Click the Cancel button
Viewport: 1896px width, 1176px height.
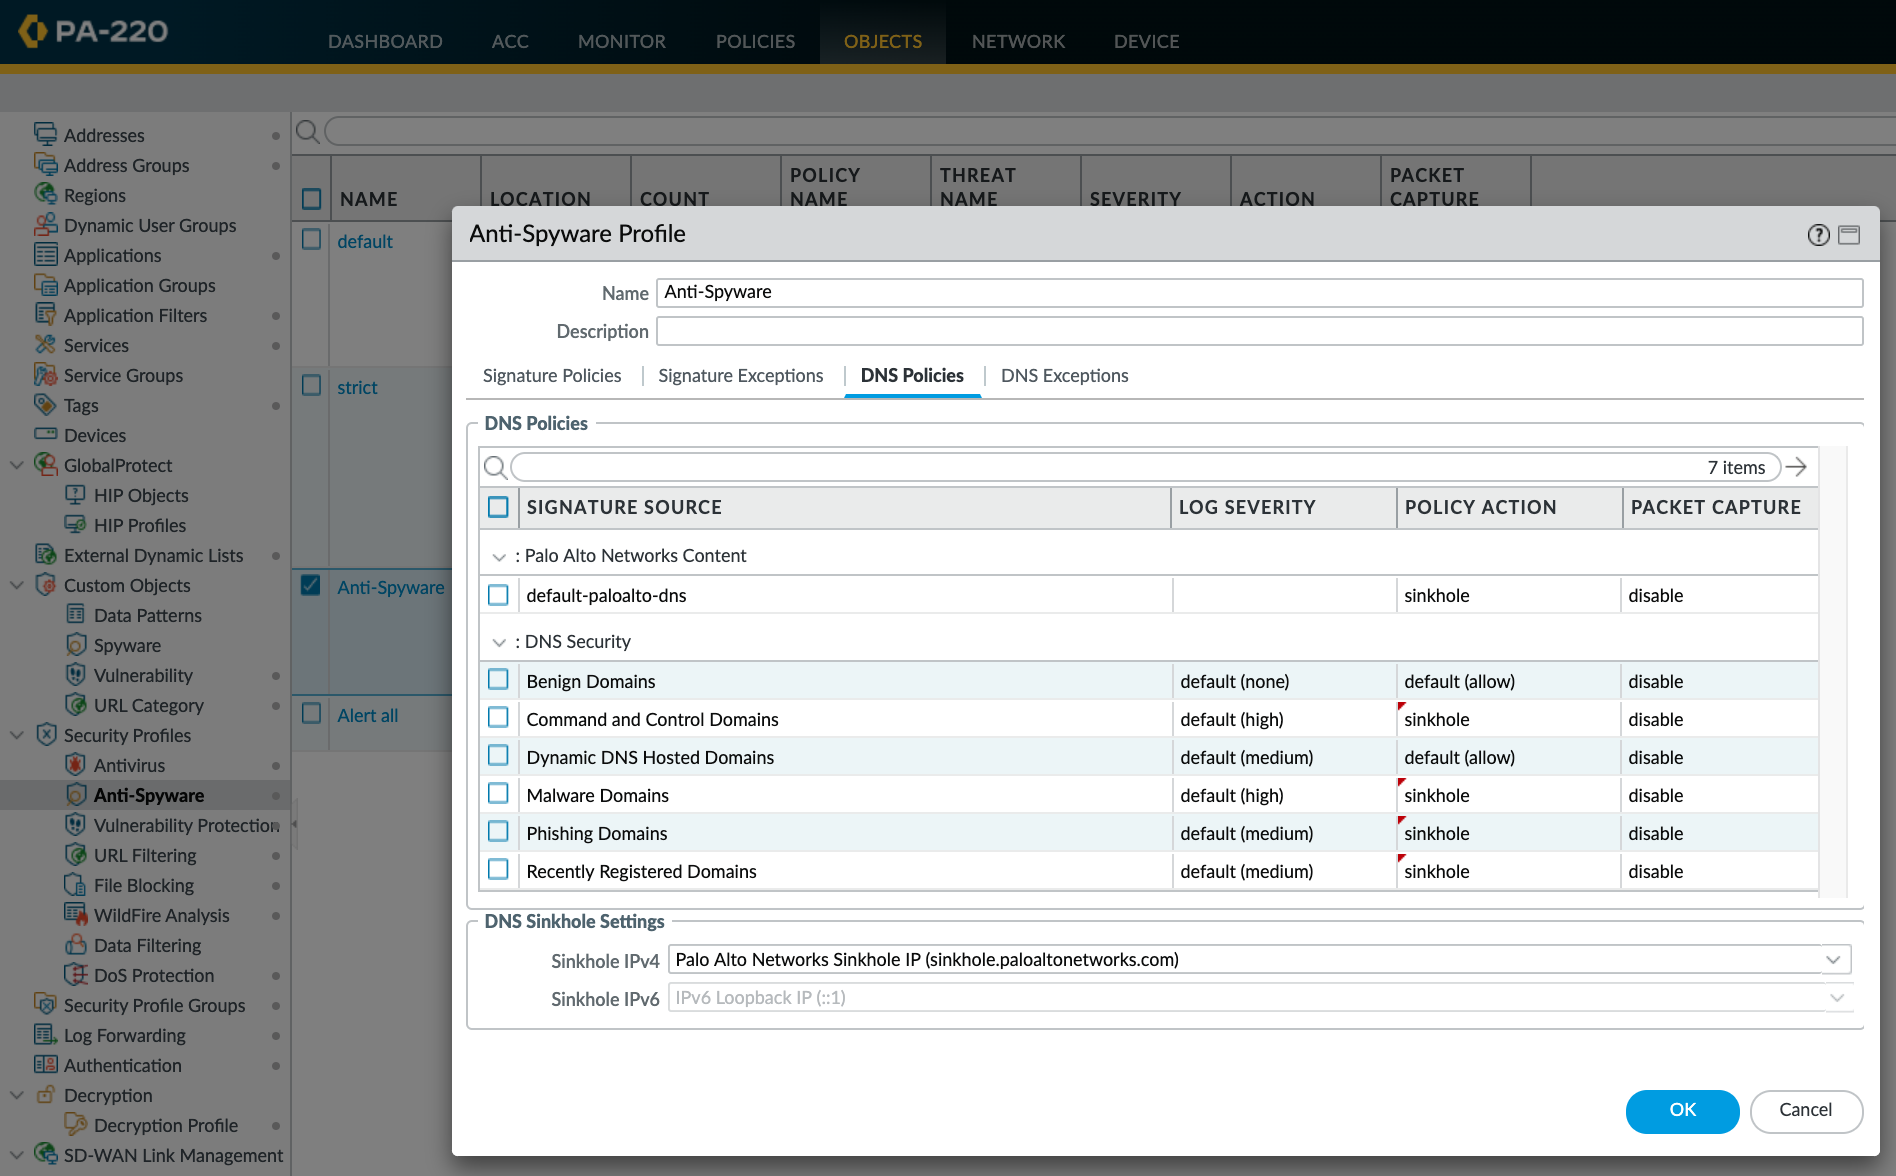(1806, 1110)
